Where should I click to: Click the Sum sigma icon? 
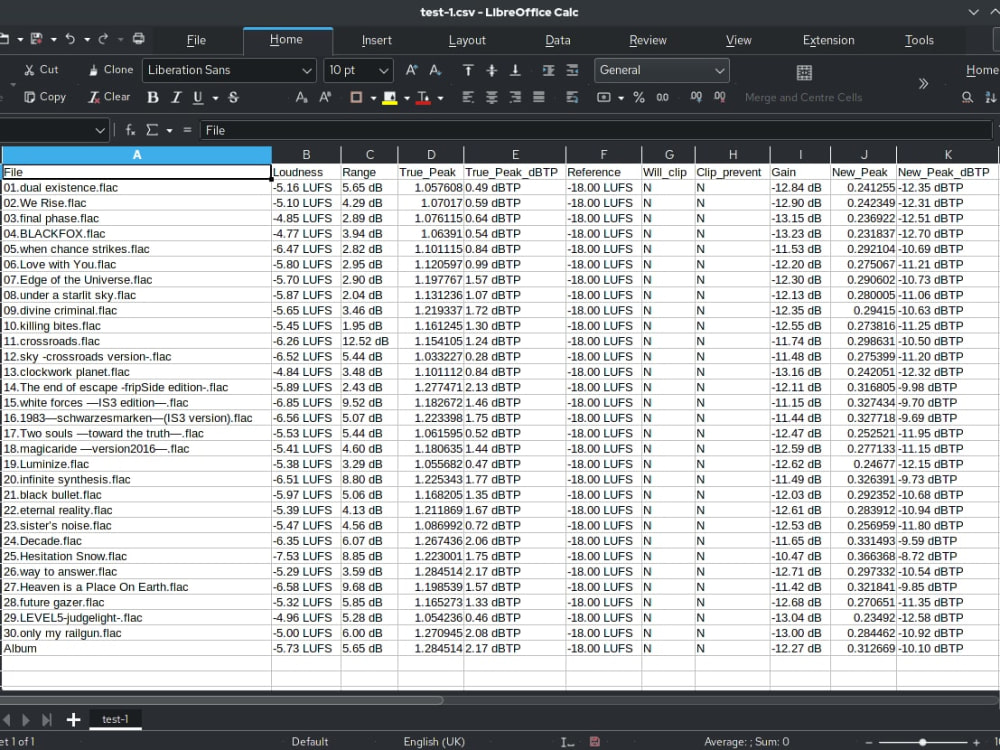pyautogui.click(x=152, y=130)
